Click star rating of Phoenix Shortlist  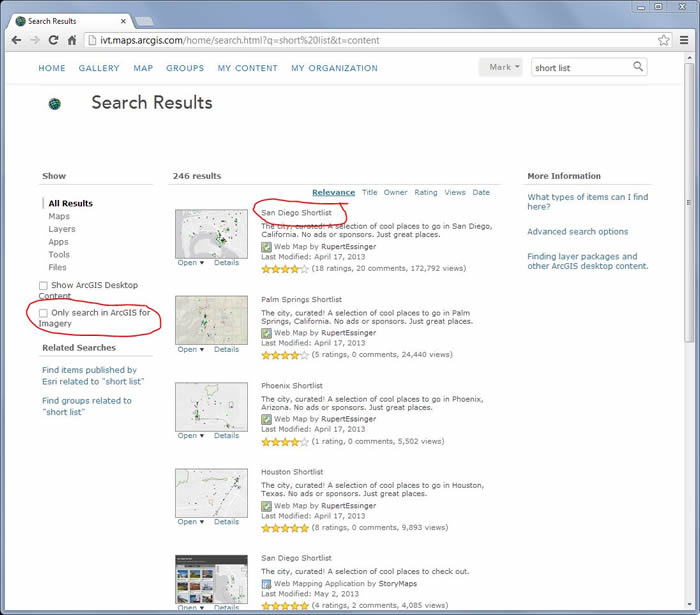(x=285, y=442)
